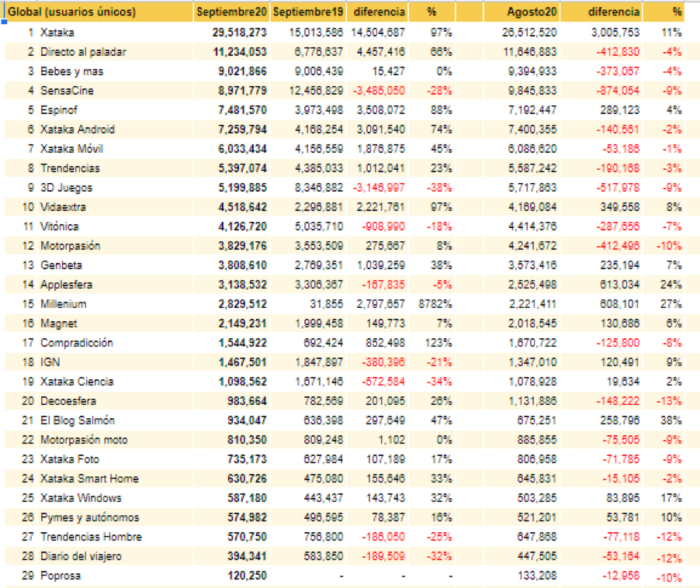The image size is (700, 588).
Task: Select the Xataka row name cell
Action: tap(57, 33)
